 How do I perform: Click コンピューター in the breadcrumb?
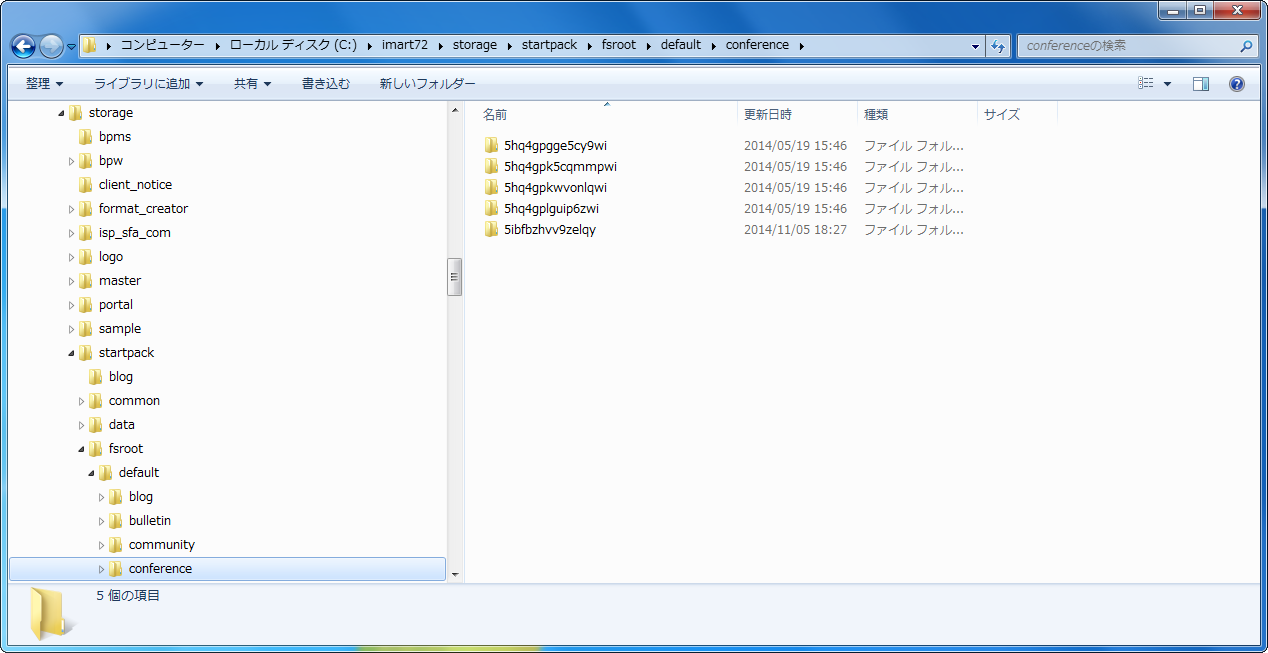point(162,45)
